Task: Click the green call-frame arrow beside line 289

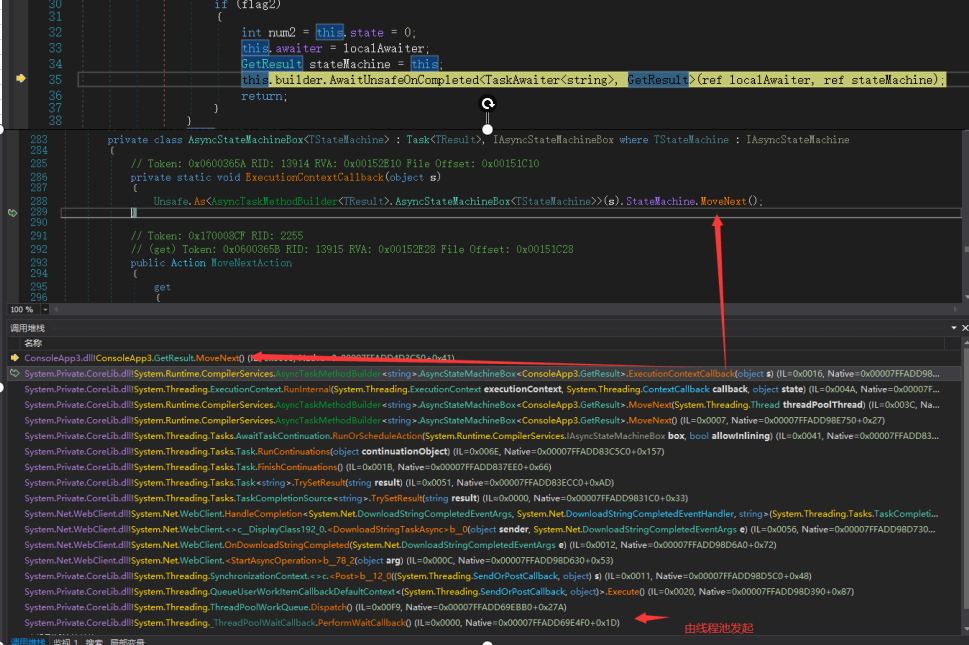Action: point(12,213)
